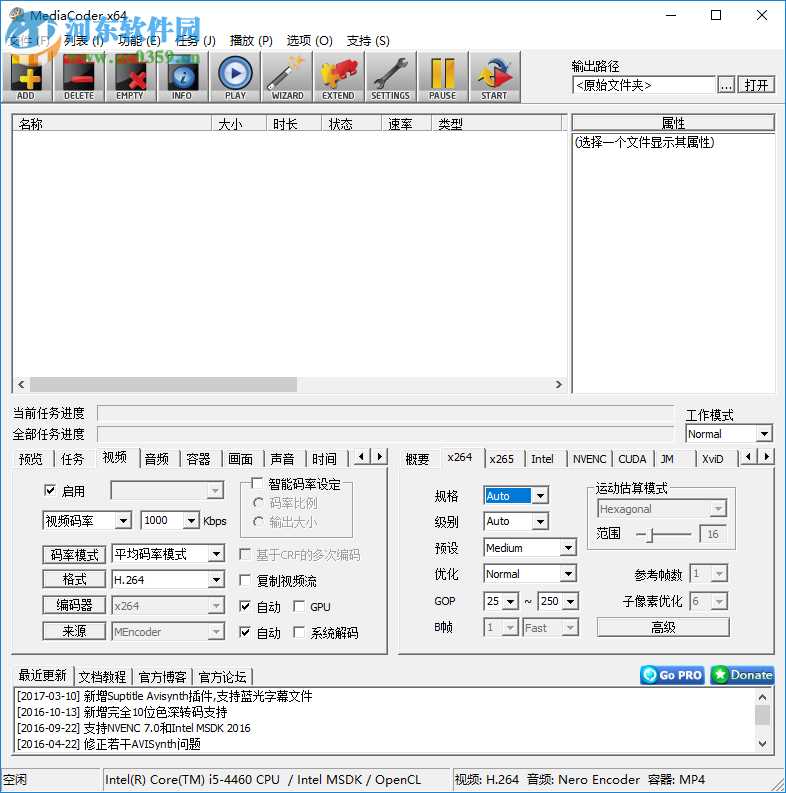The image size is (786, 793).
Task: Click the 打开 output folder button
Action: pos(757,85)
